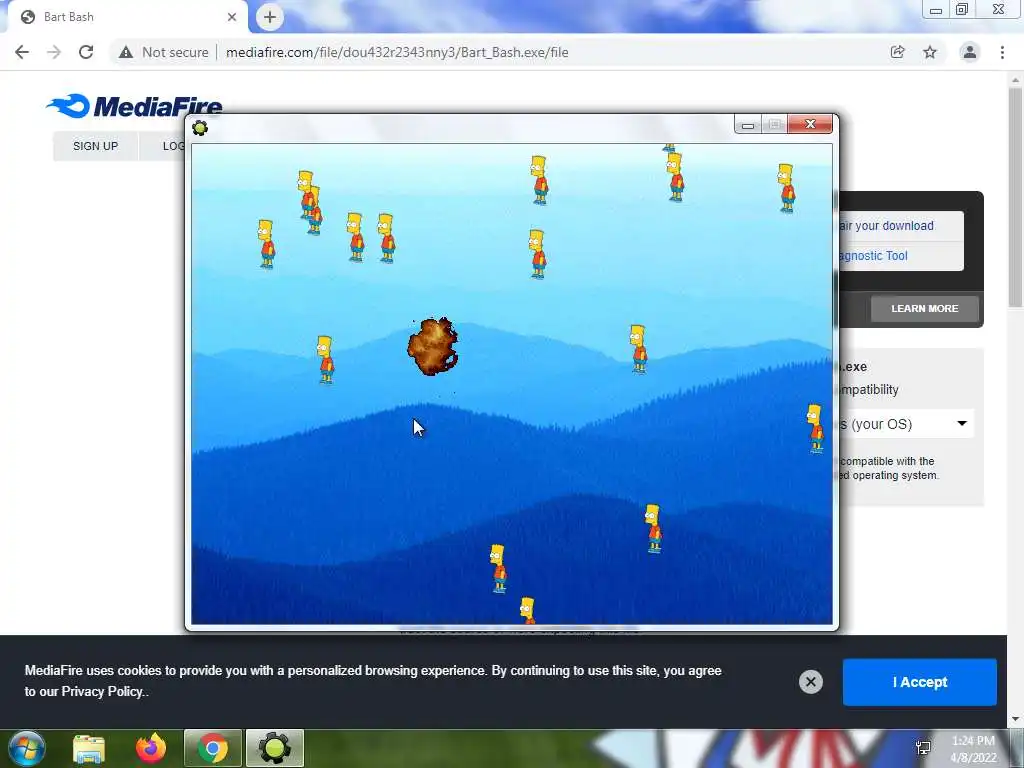Click the browser forward arrow

[x=54, y=52]
